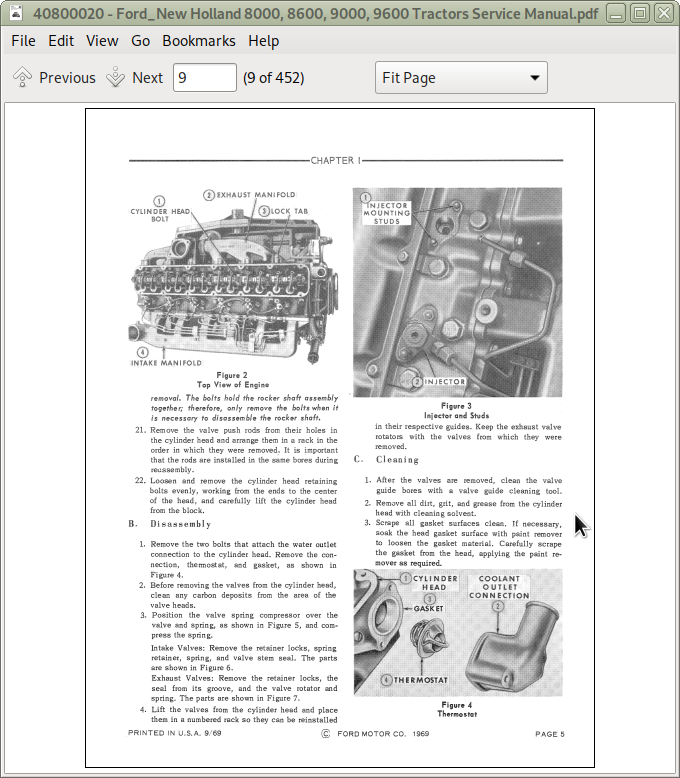
Task: Click the 'B. Disassembly' section heading
Action: click(x=170, y=524)
